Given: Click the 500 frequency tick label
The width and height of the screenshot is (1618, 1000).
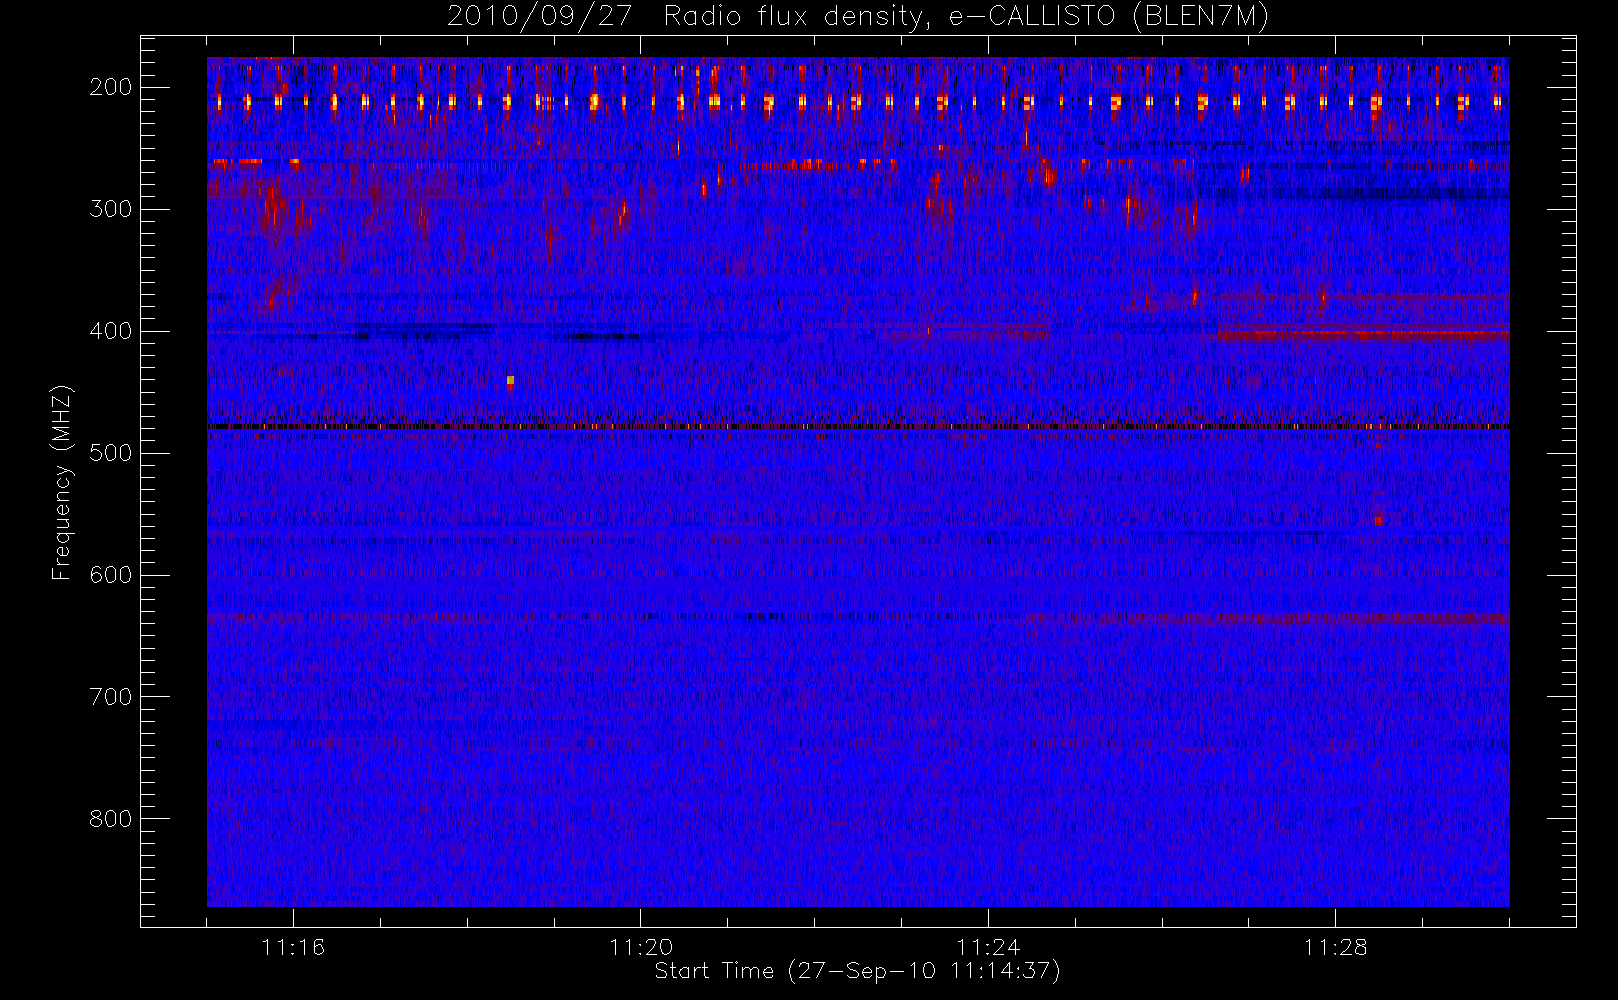Looking at the screenshot, I should [x=110, y=453].
